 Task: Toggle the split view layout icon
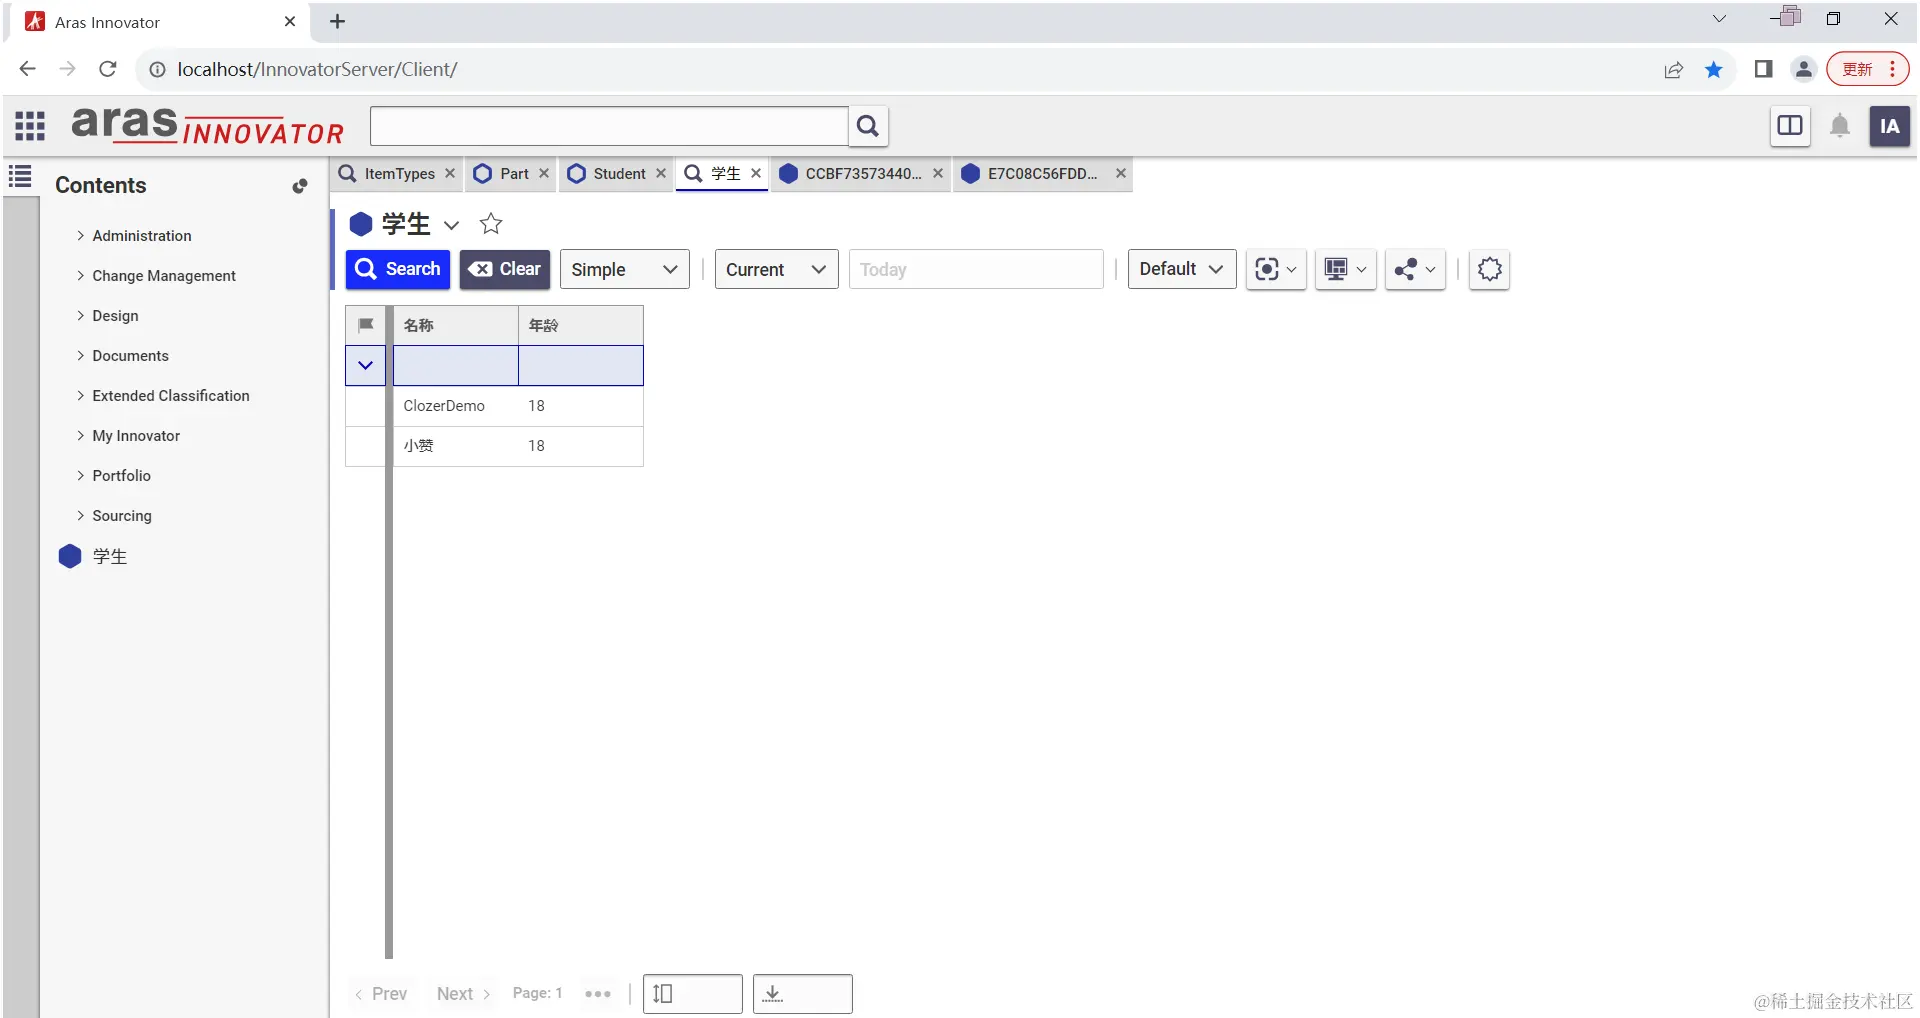1790,126
